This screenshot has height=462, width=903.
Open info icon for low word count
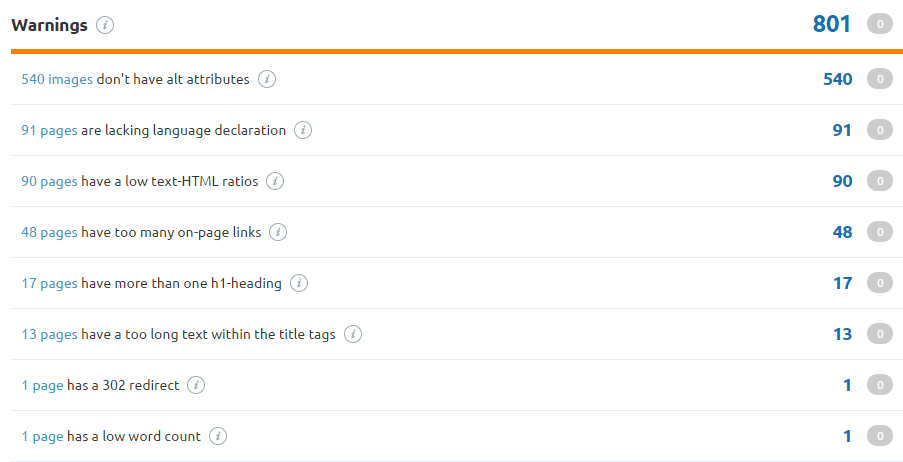click(x=218, y=436)
